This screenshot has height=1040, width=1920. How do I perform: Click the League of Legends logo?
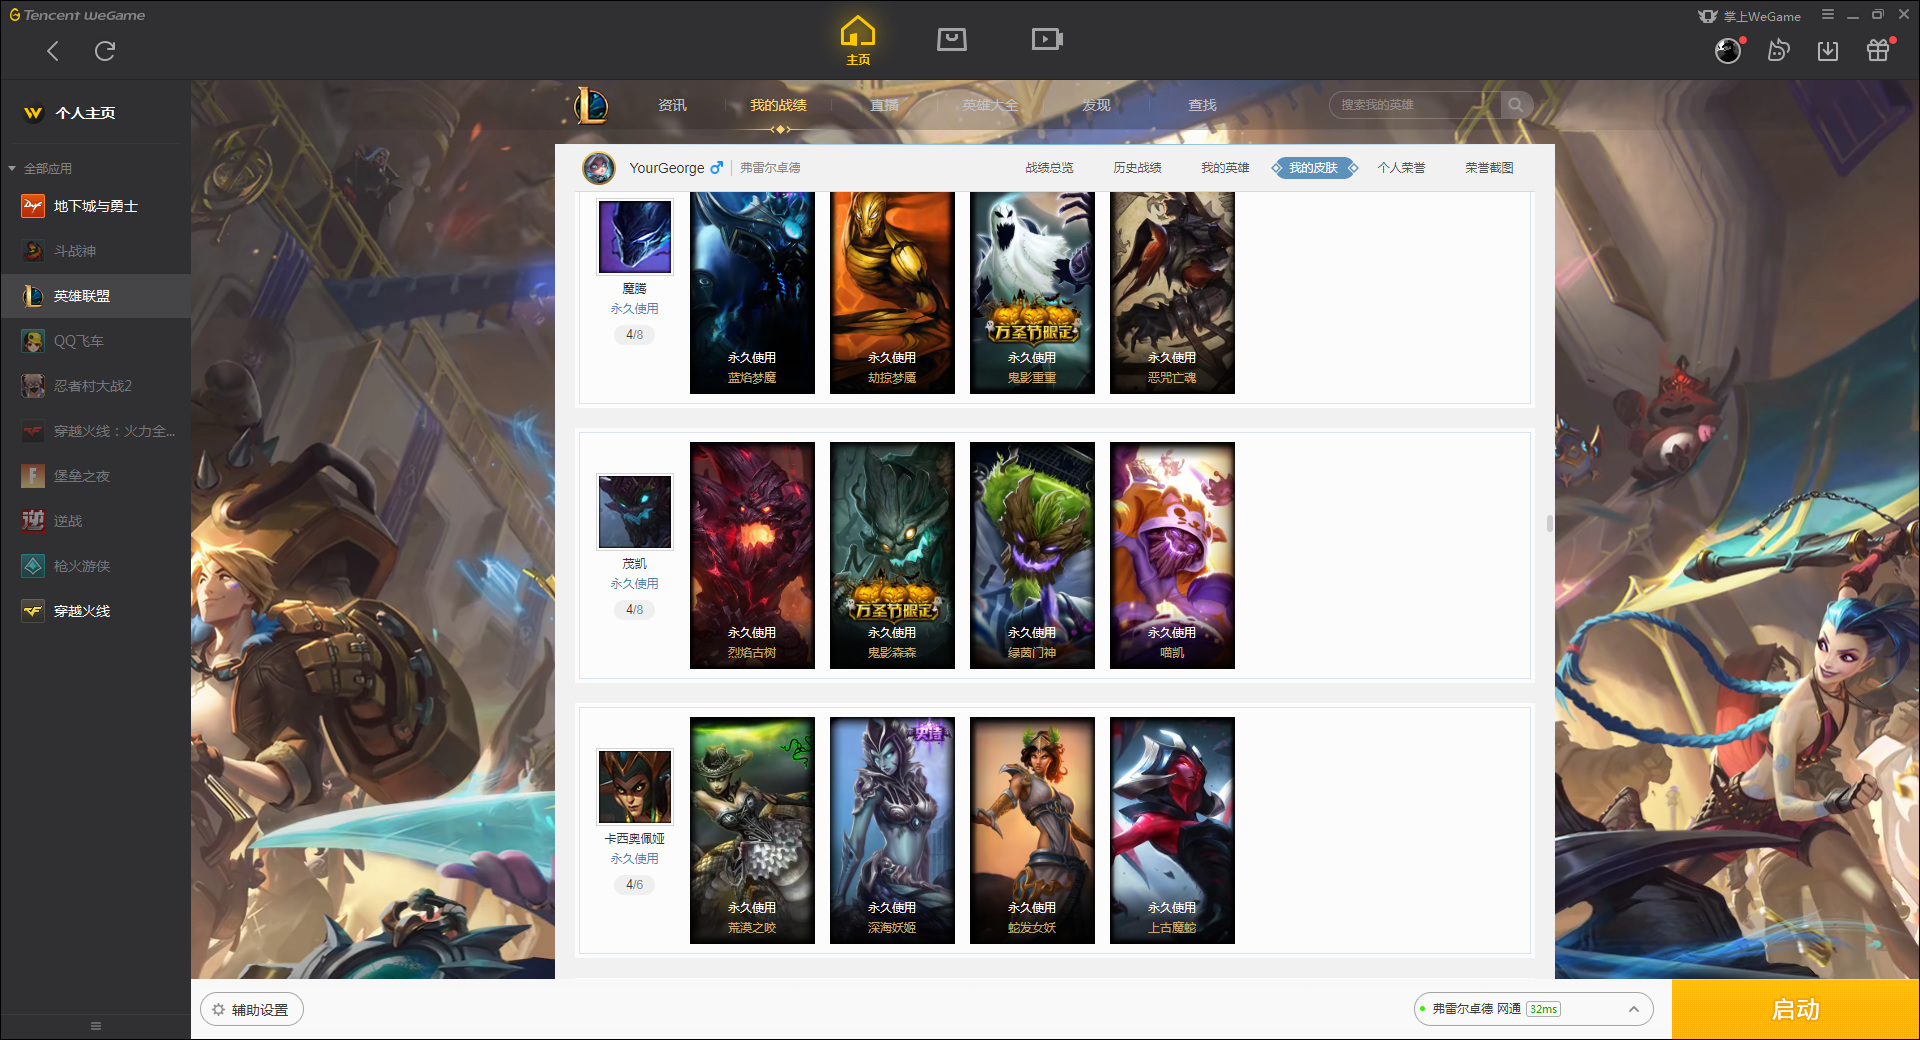[591, 105]
